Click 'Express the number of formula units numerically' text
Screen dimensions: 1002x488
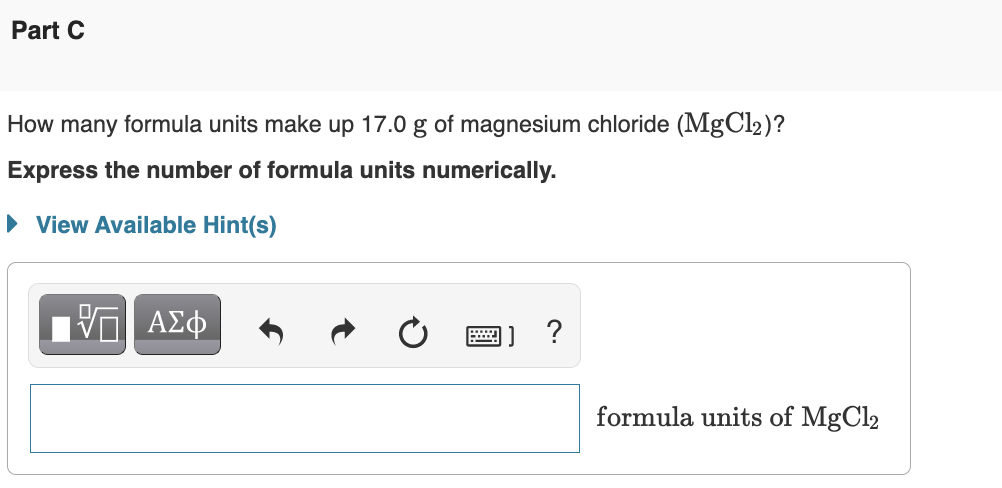[x=282, y=171]
